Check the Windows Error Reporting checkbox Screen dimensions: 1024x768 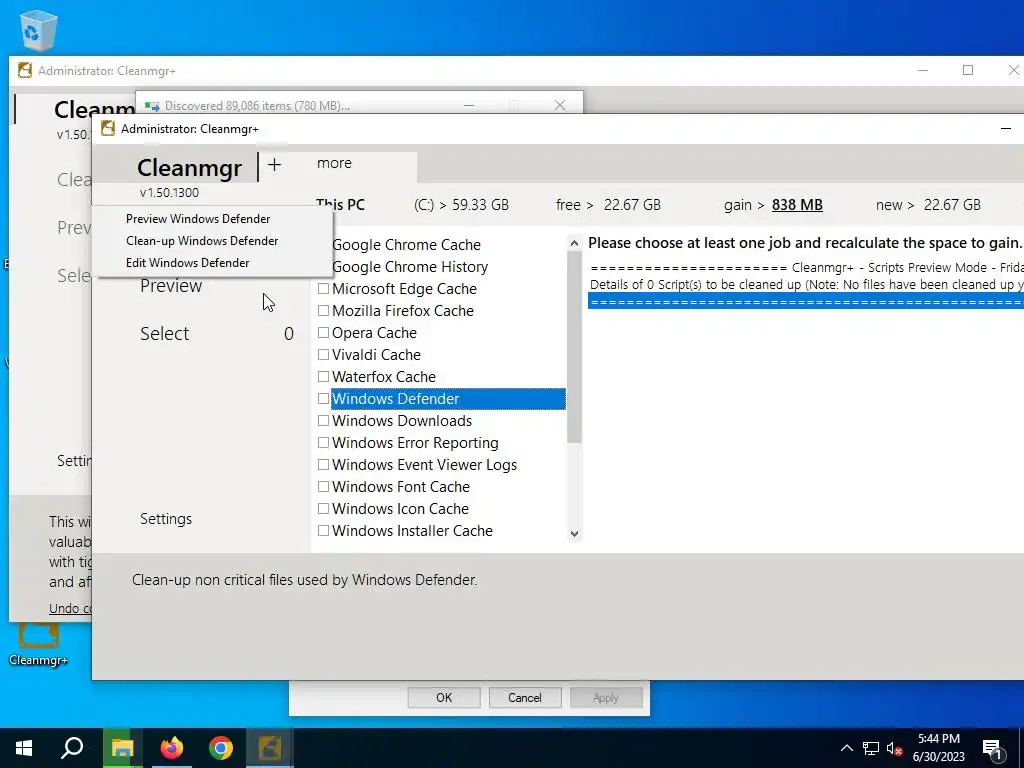323,443
